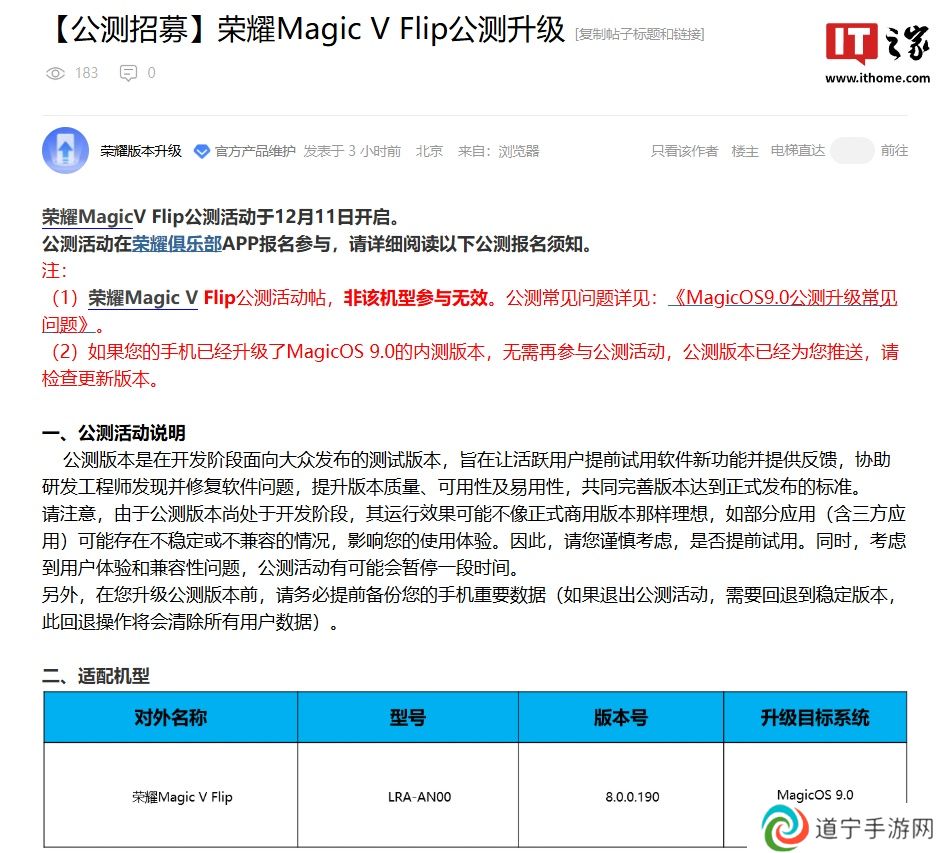Click the view count 183
Screen dimensions: 947x853
(x=86, y=73)
